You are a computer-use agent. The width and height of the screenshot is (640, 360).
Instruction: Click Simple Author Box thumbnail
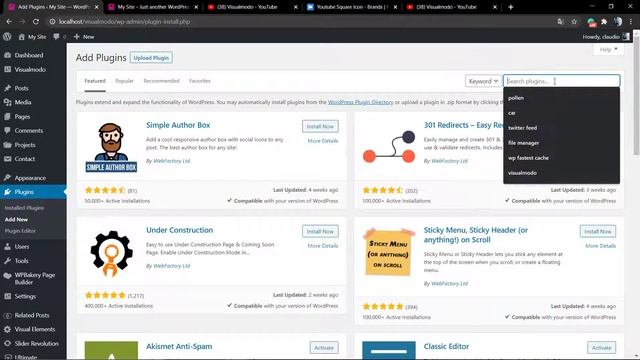[111, 147]
